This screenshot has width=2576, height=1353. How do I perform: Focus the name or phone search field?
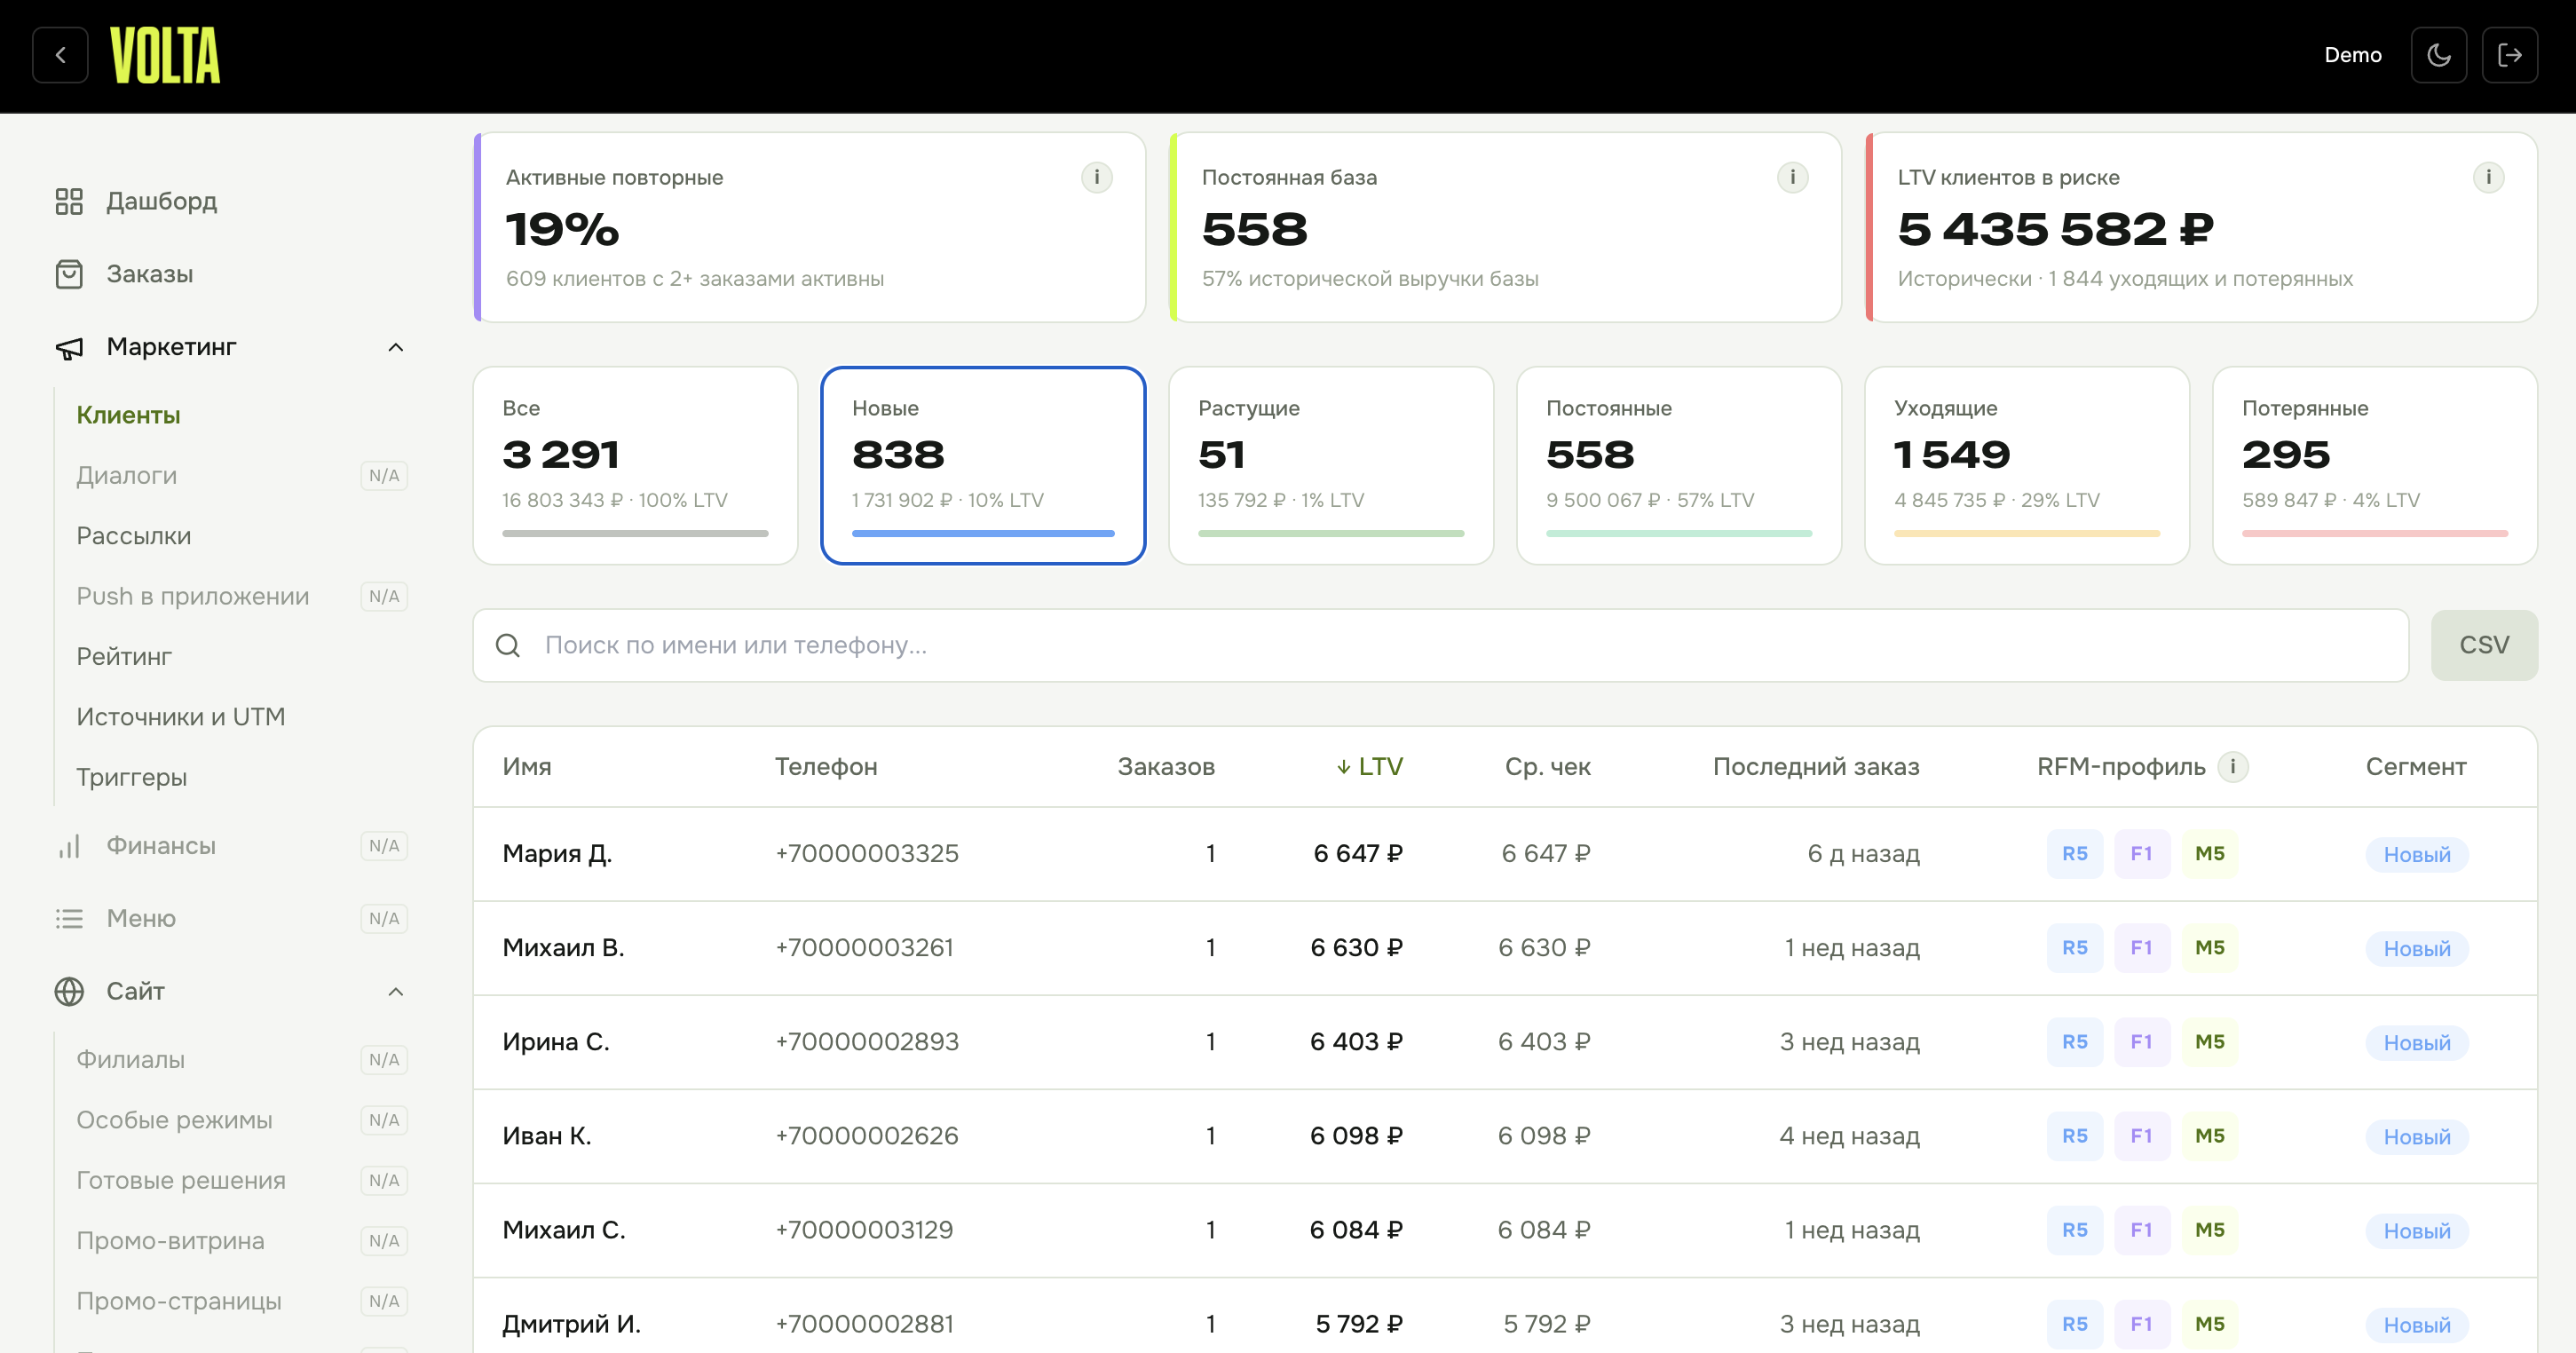[1441, 645]
